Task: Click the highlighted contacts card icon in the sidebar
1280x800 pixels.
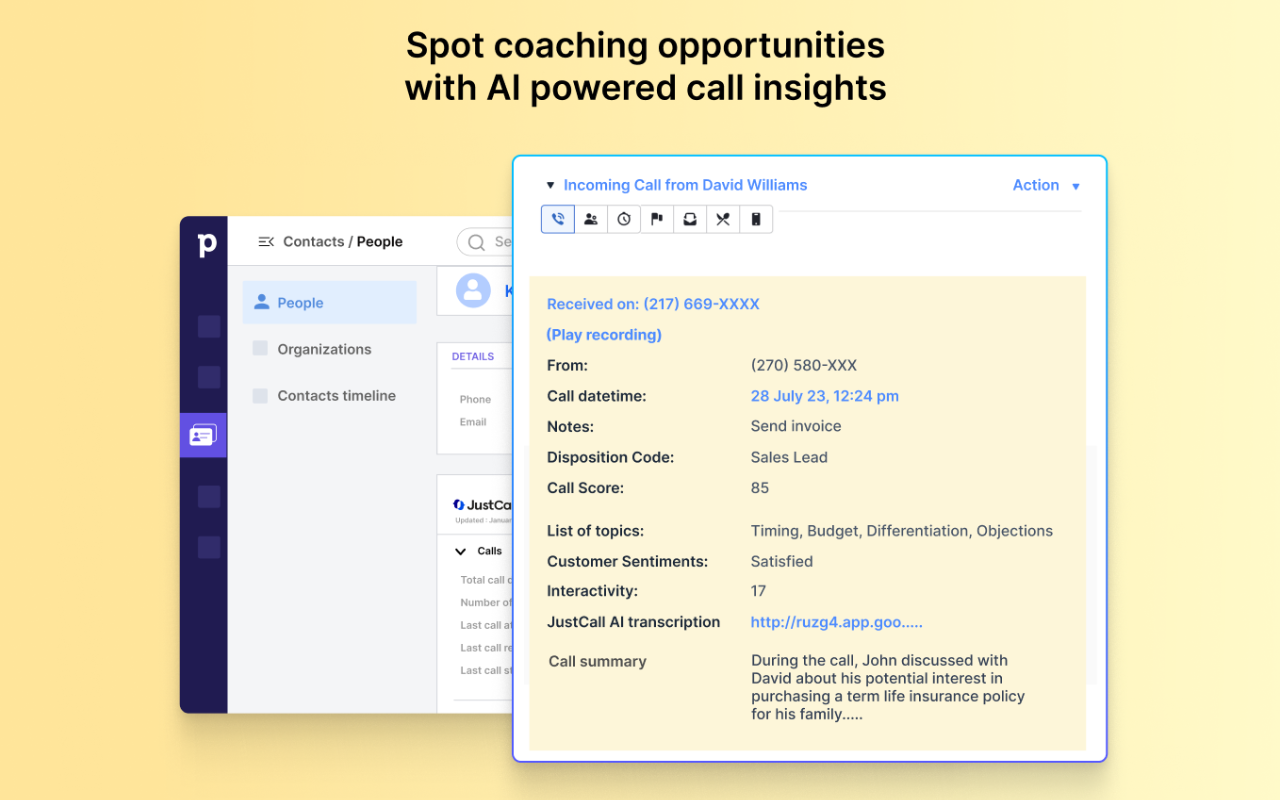Action: coord(203,435)
